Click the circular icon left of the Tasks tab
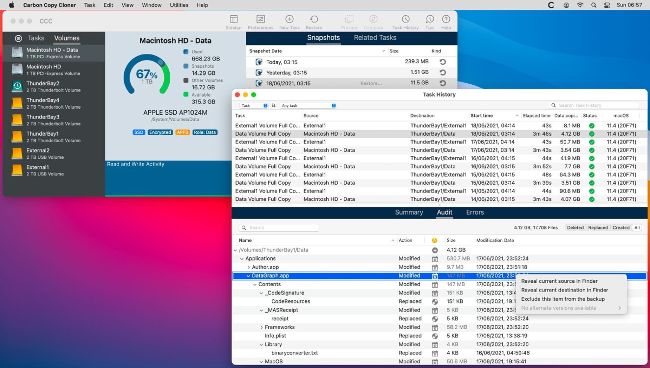 (x=18, y=39)
